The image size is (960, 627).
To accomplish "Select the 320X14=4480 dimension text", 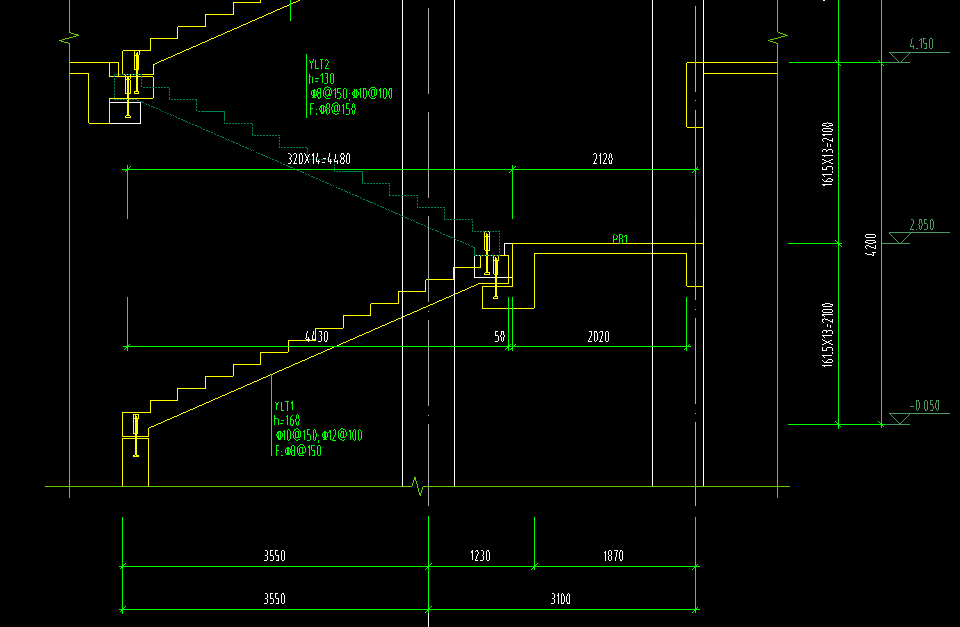I will (x=319, y=159).
